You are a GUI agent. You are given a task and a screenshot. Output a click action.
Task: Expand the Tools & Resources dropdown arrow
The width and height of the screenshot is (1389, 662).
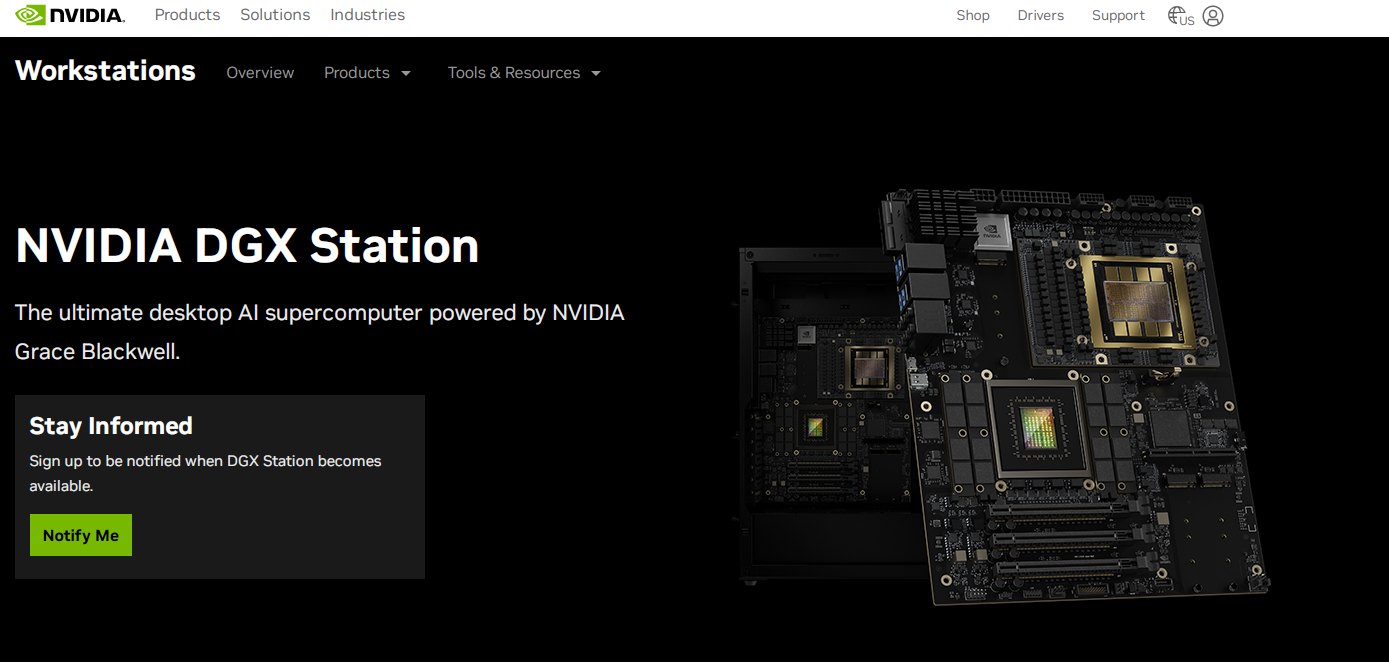596,73
